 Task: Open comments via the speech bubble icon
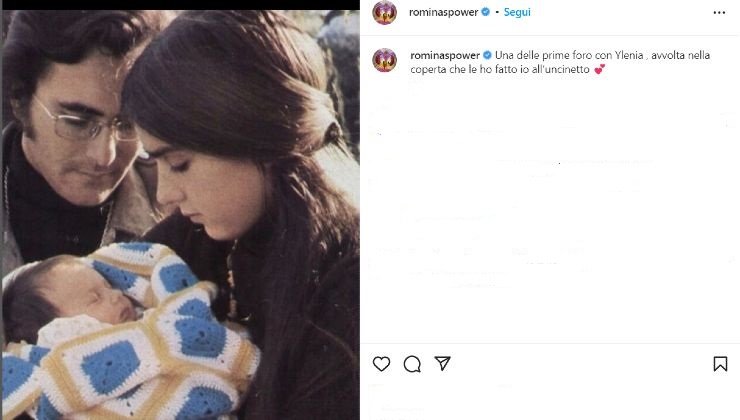point(412,364)
